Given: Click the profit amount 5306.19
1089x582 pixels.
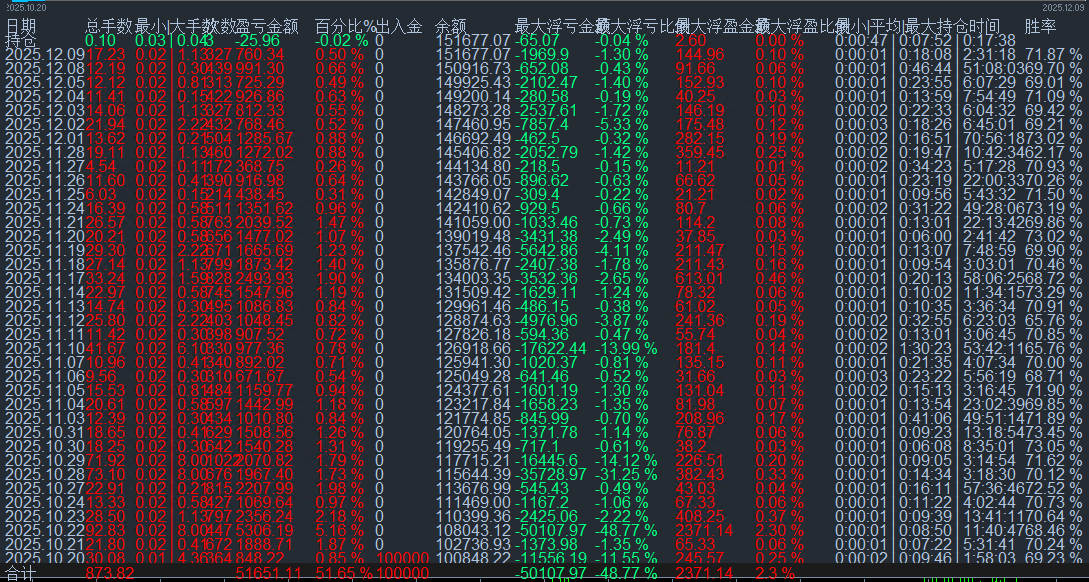Looking at the screenshot, I should click(x=265, y=529).
